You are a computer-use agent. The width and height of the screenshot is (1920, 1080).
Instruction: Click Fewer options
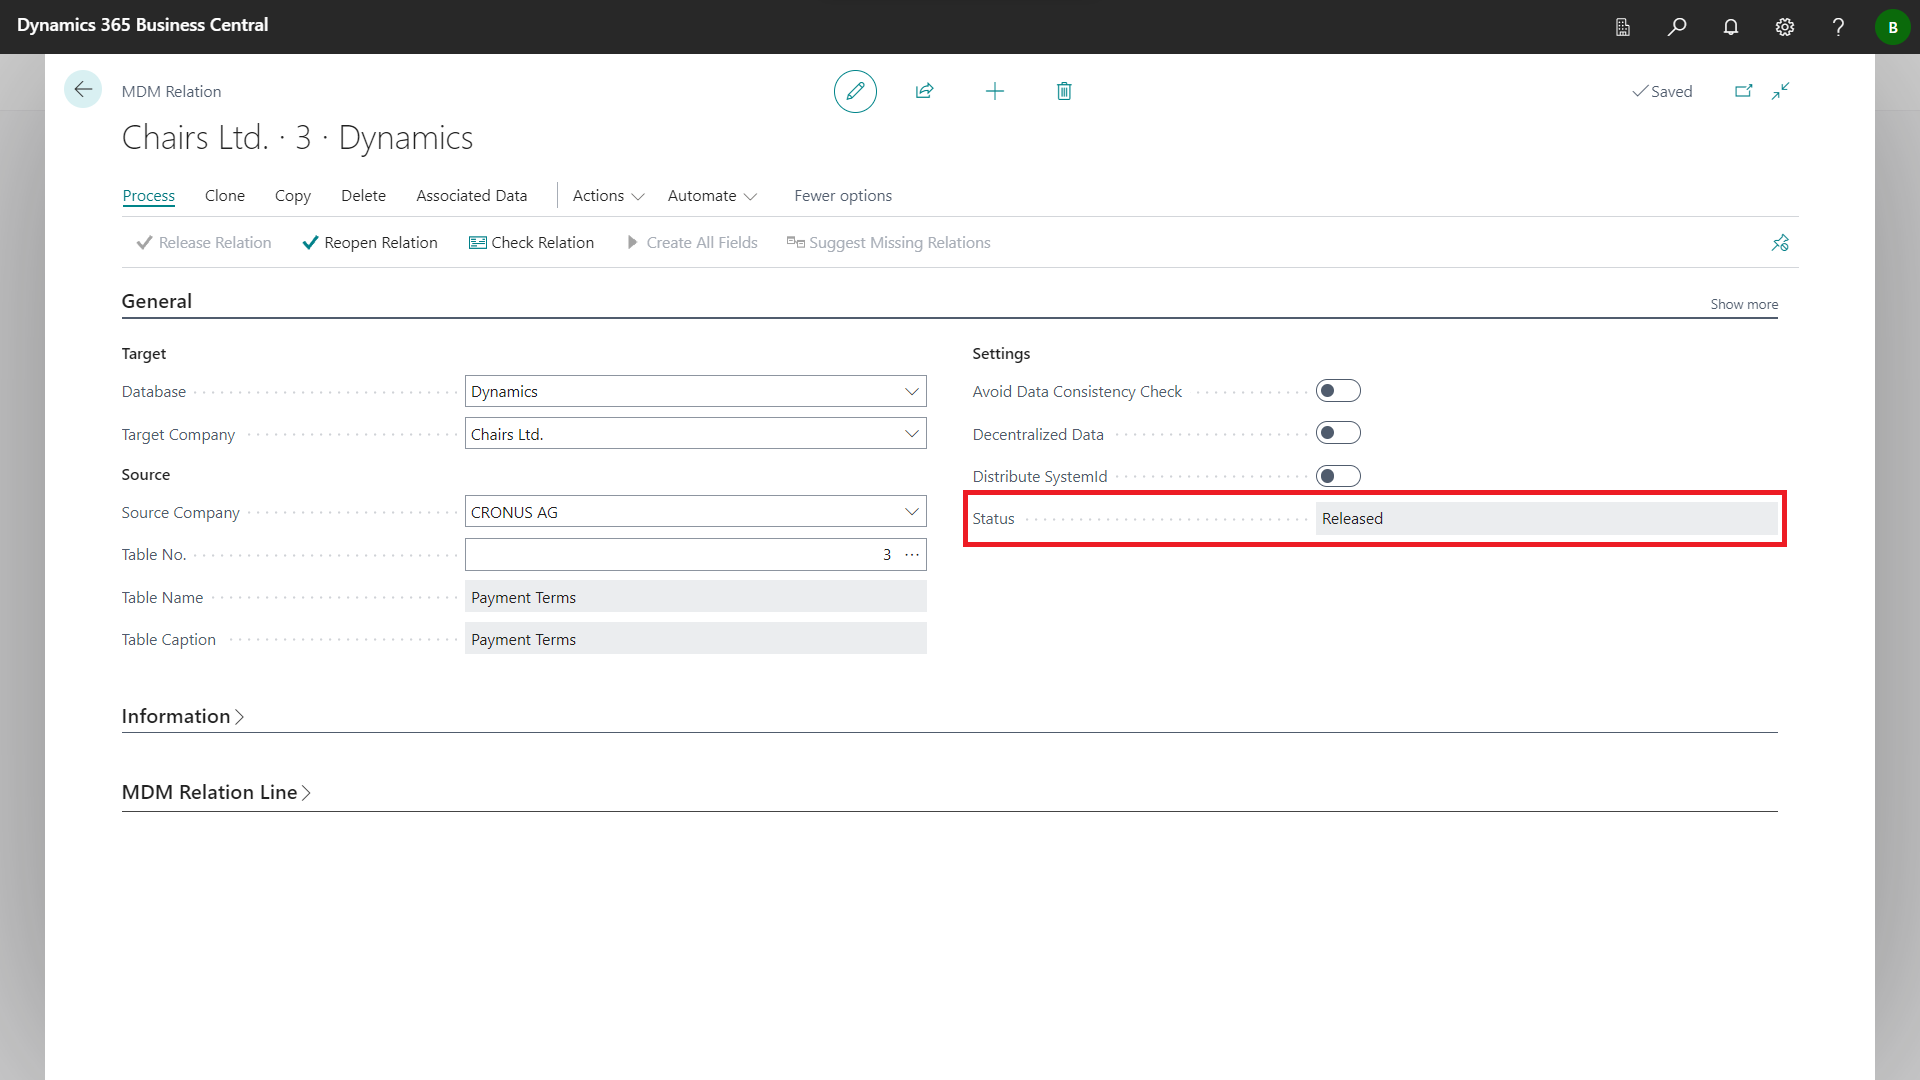[x=843, y=196]
